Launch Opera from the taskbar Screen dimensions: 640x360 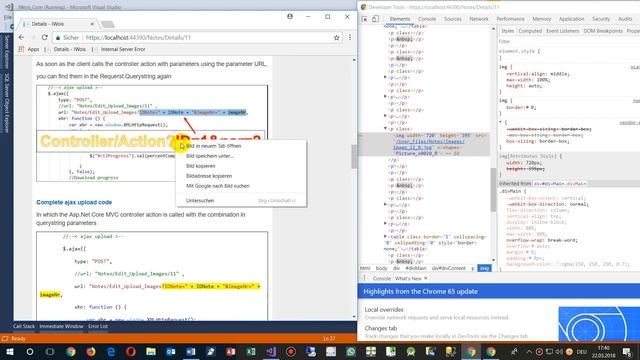(131, 352)
